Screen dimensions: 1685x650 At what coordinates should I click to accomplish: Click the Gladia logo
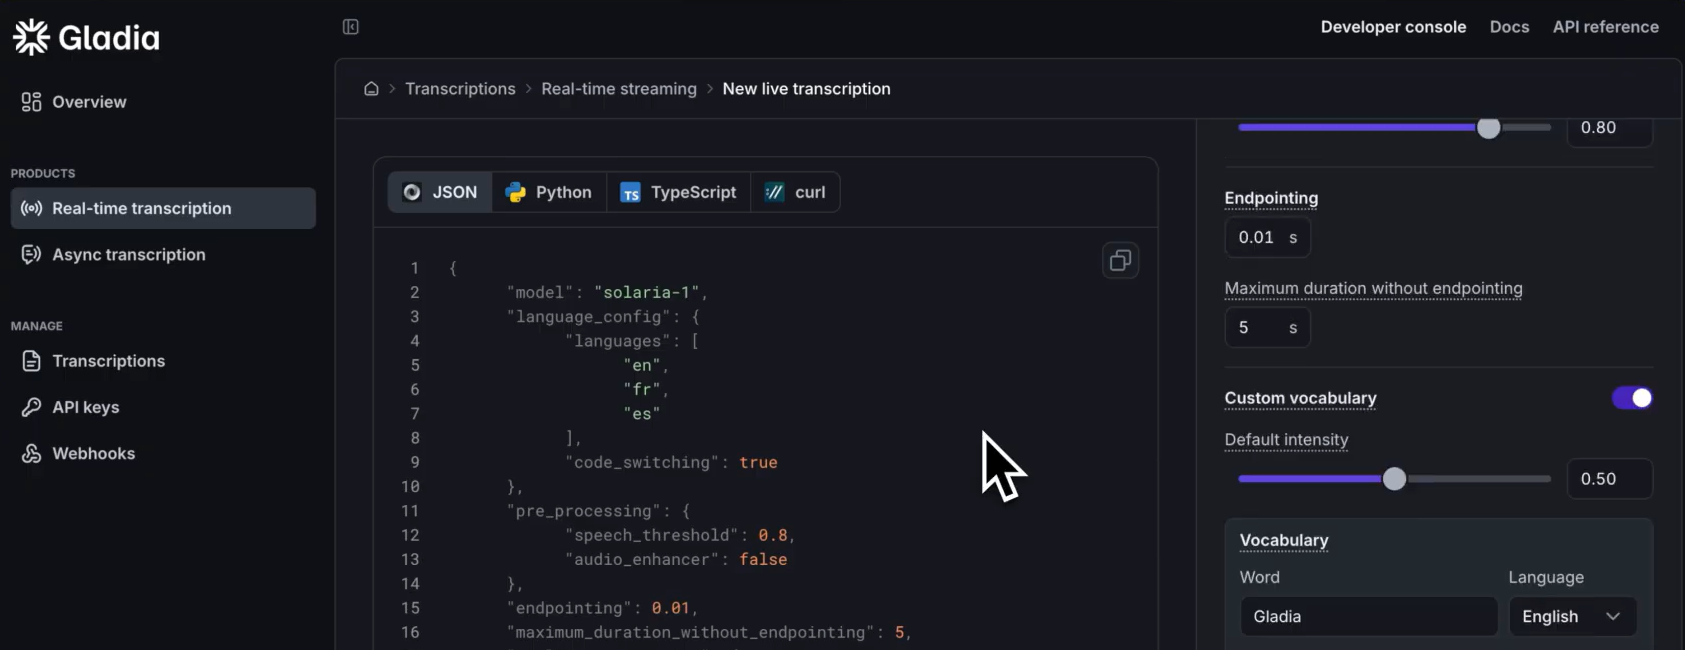click(86, 37)
